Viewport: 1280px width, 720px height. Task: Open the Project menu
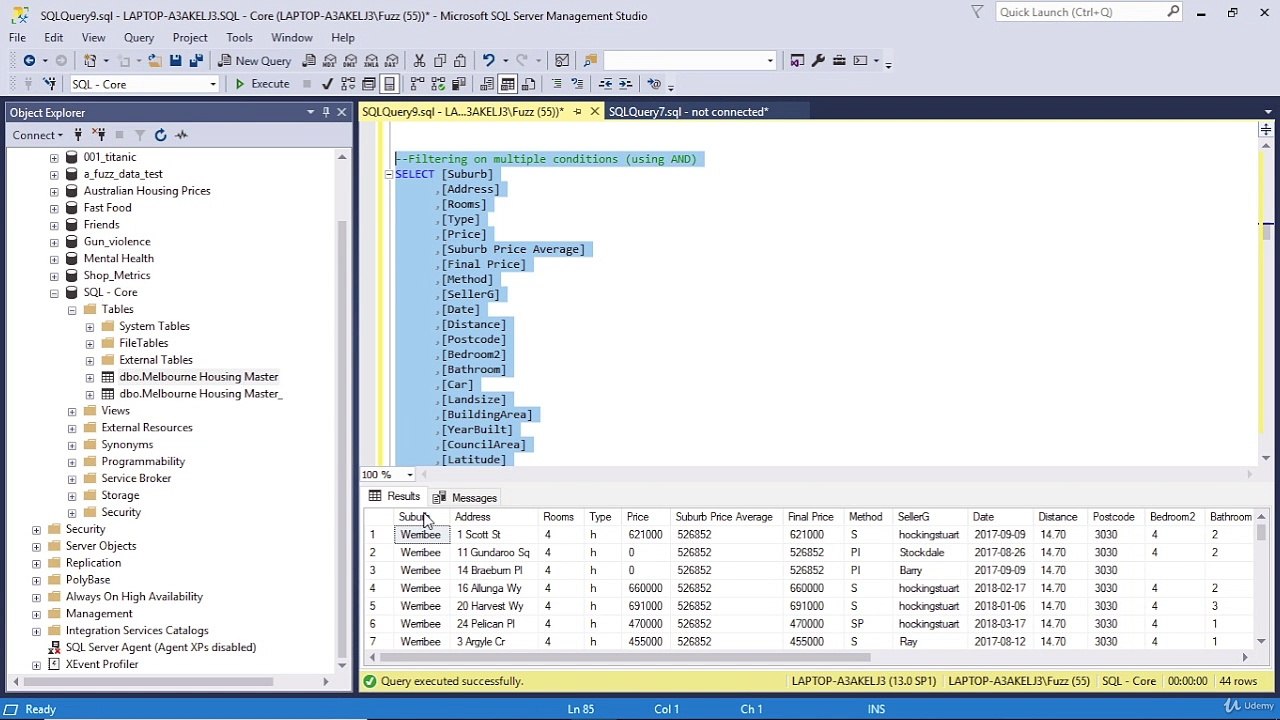190,38
